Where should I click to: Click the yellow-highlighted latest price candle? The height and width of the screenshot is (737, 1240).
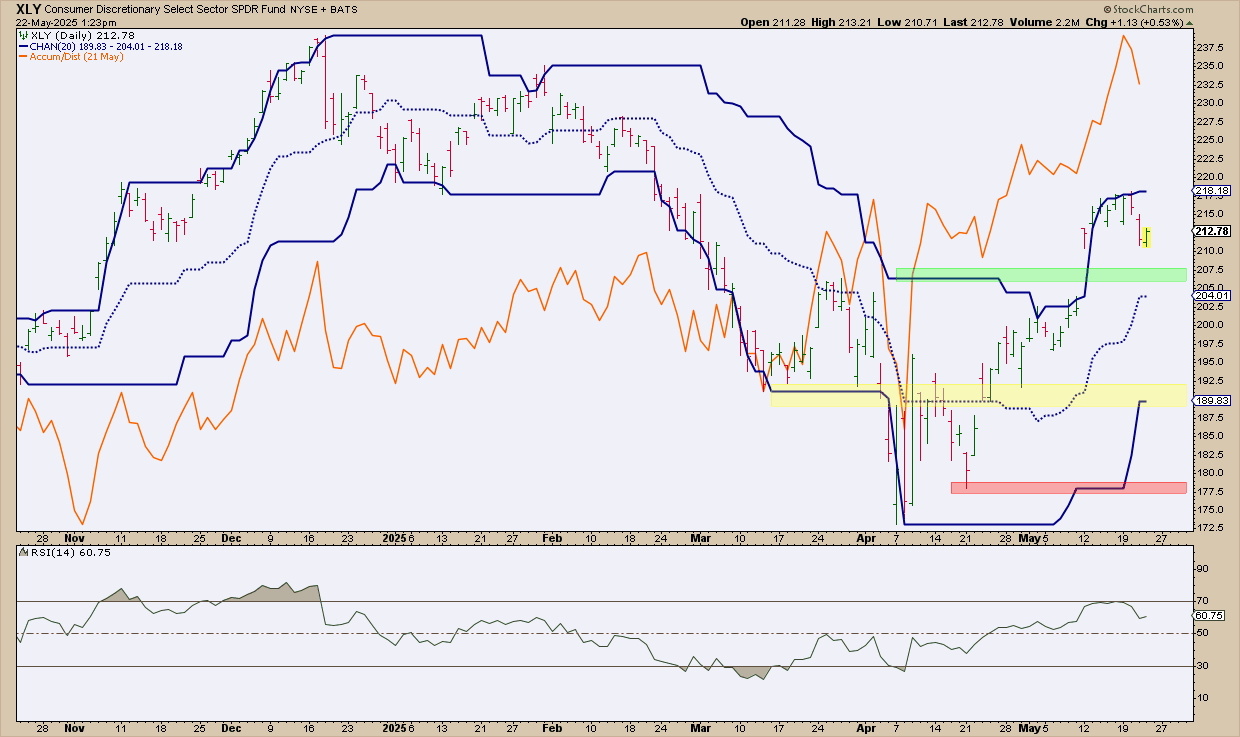(1147, 236)
